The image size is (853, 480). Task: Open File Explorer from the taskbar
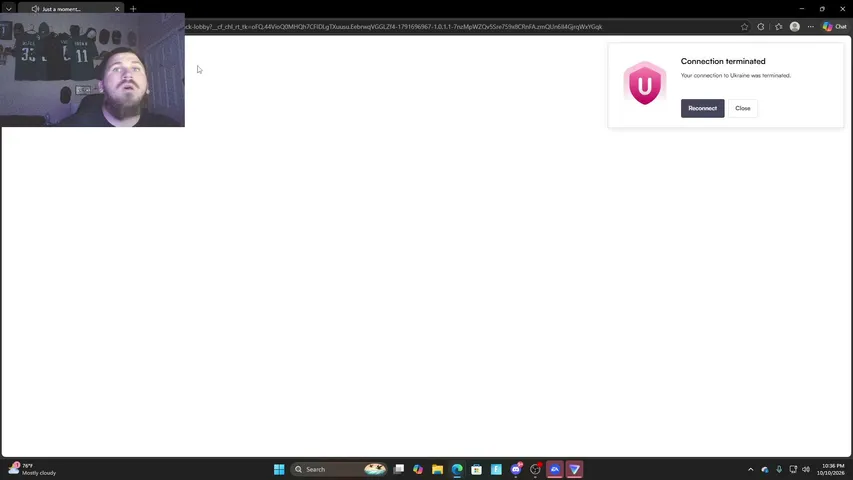click(437, 469)
